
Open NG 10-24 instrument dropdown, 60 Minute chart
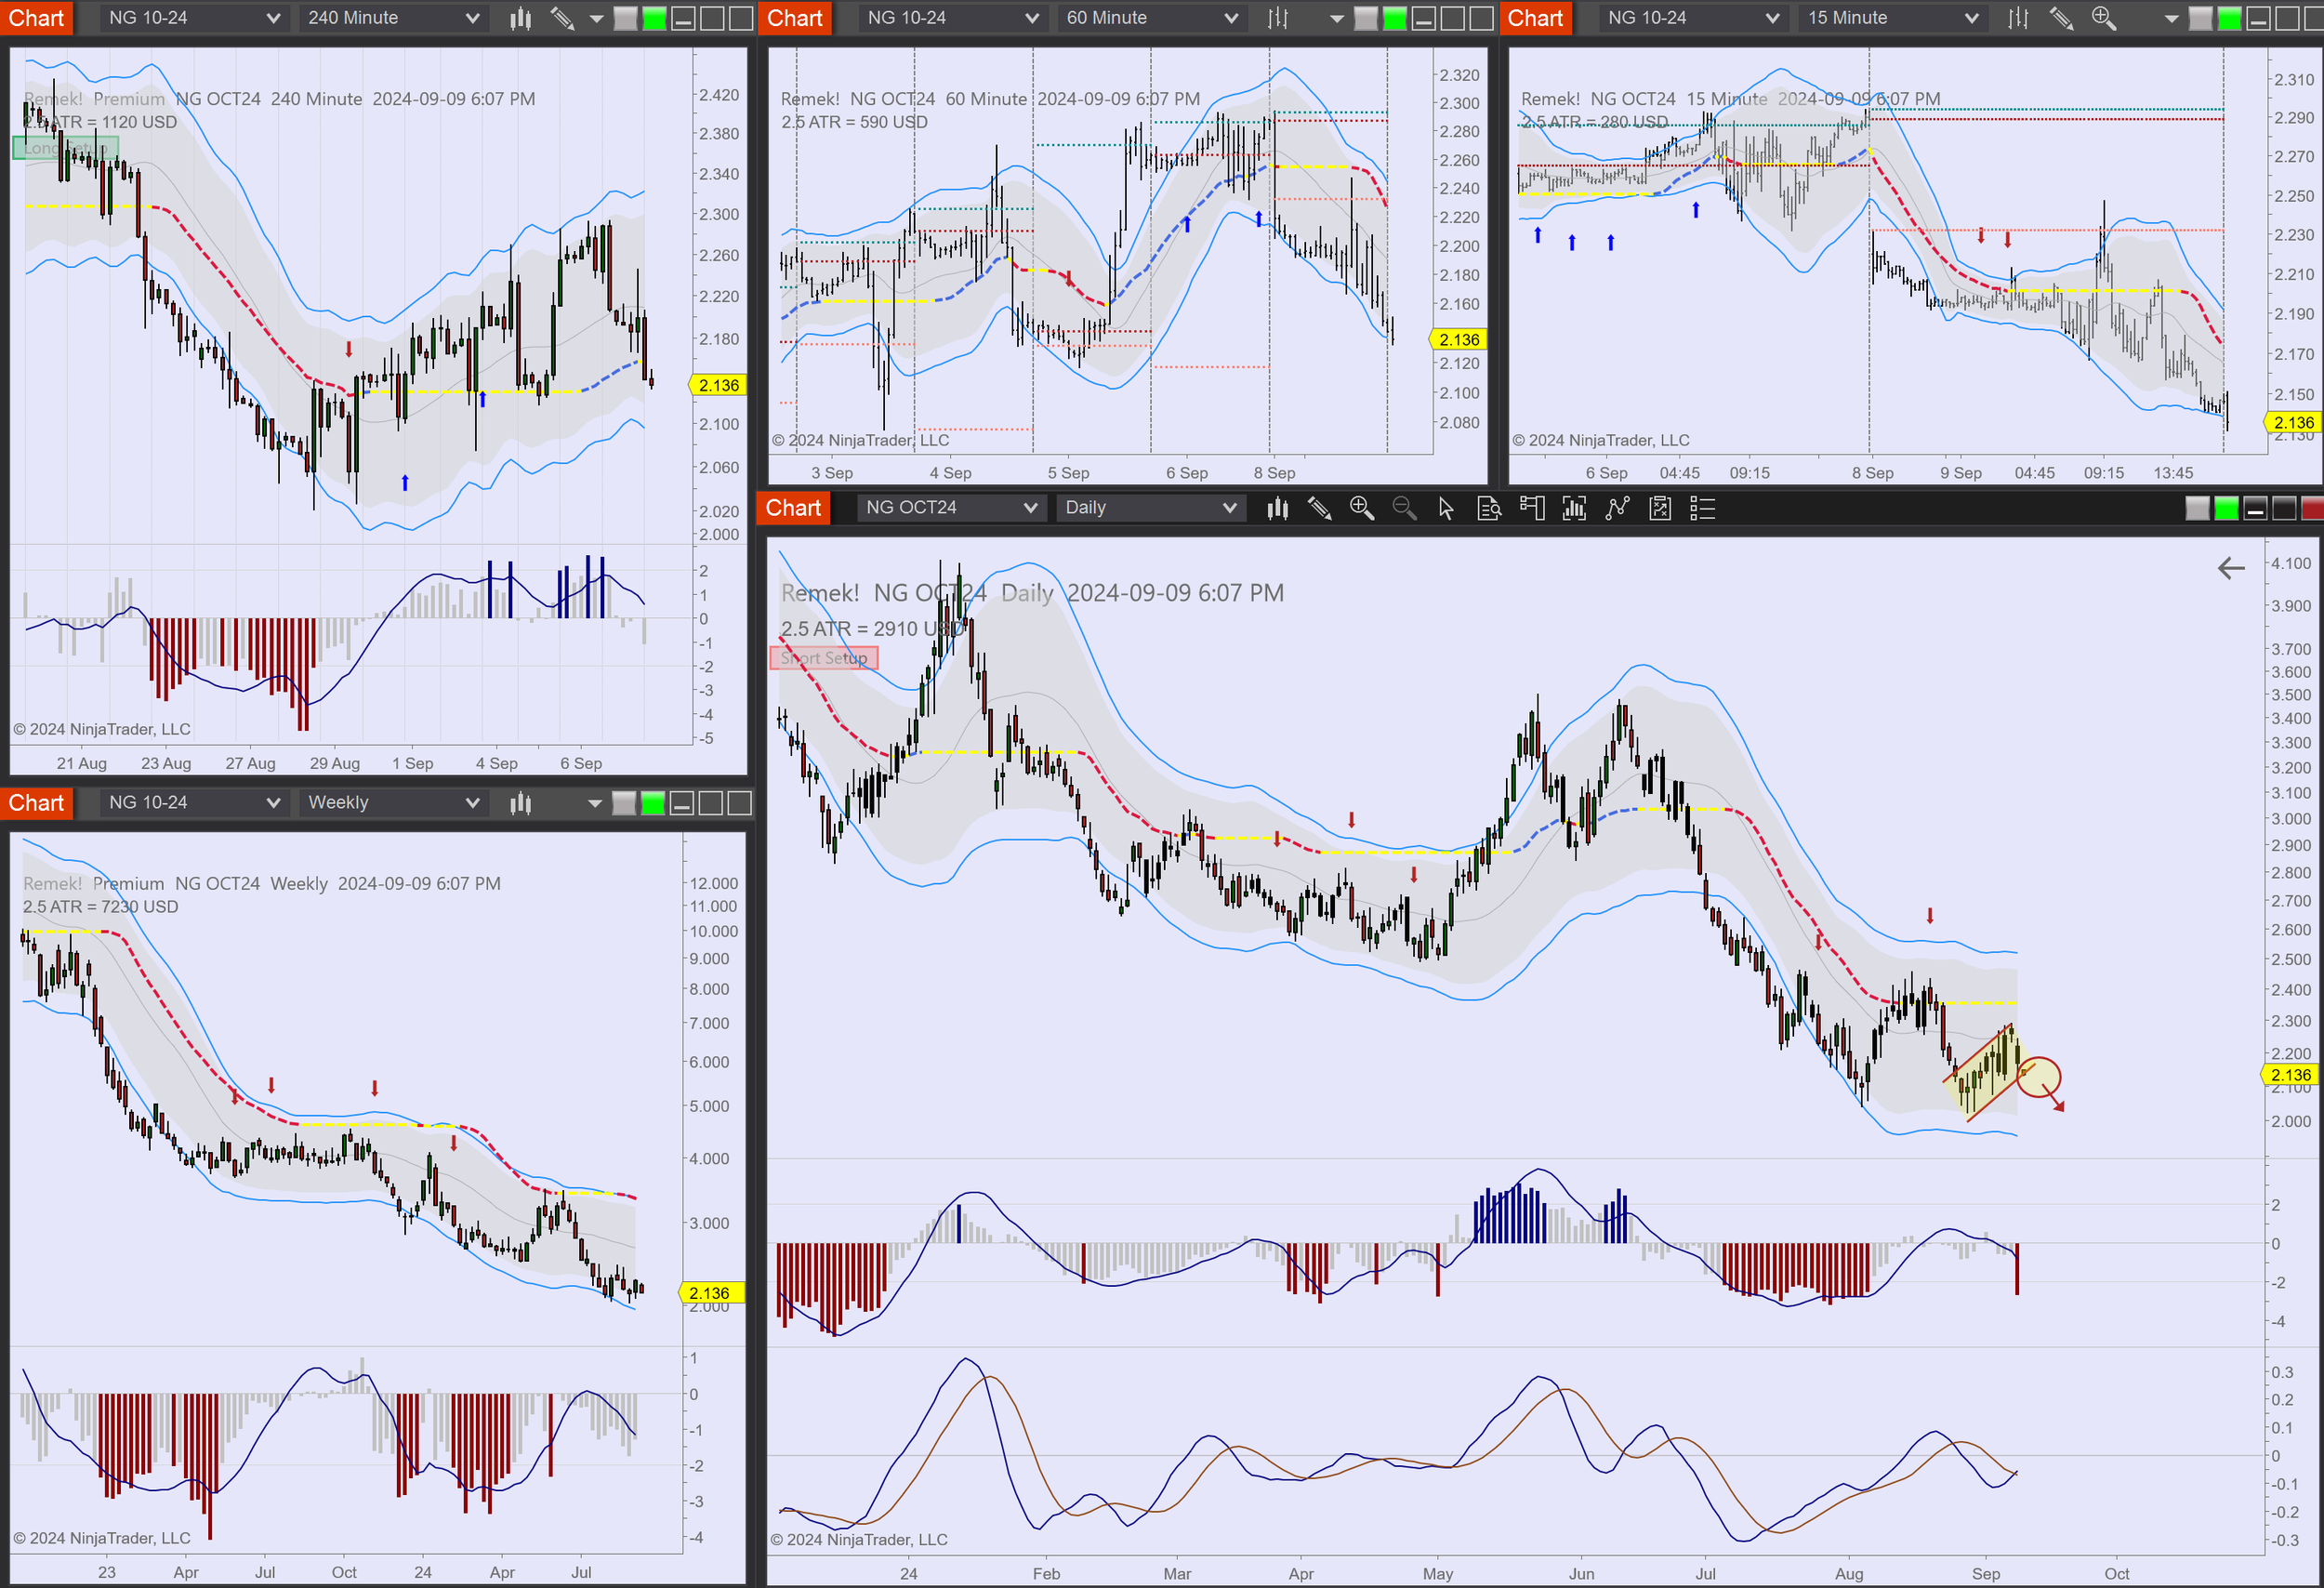pyautogui.click(x=954, y=18)
